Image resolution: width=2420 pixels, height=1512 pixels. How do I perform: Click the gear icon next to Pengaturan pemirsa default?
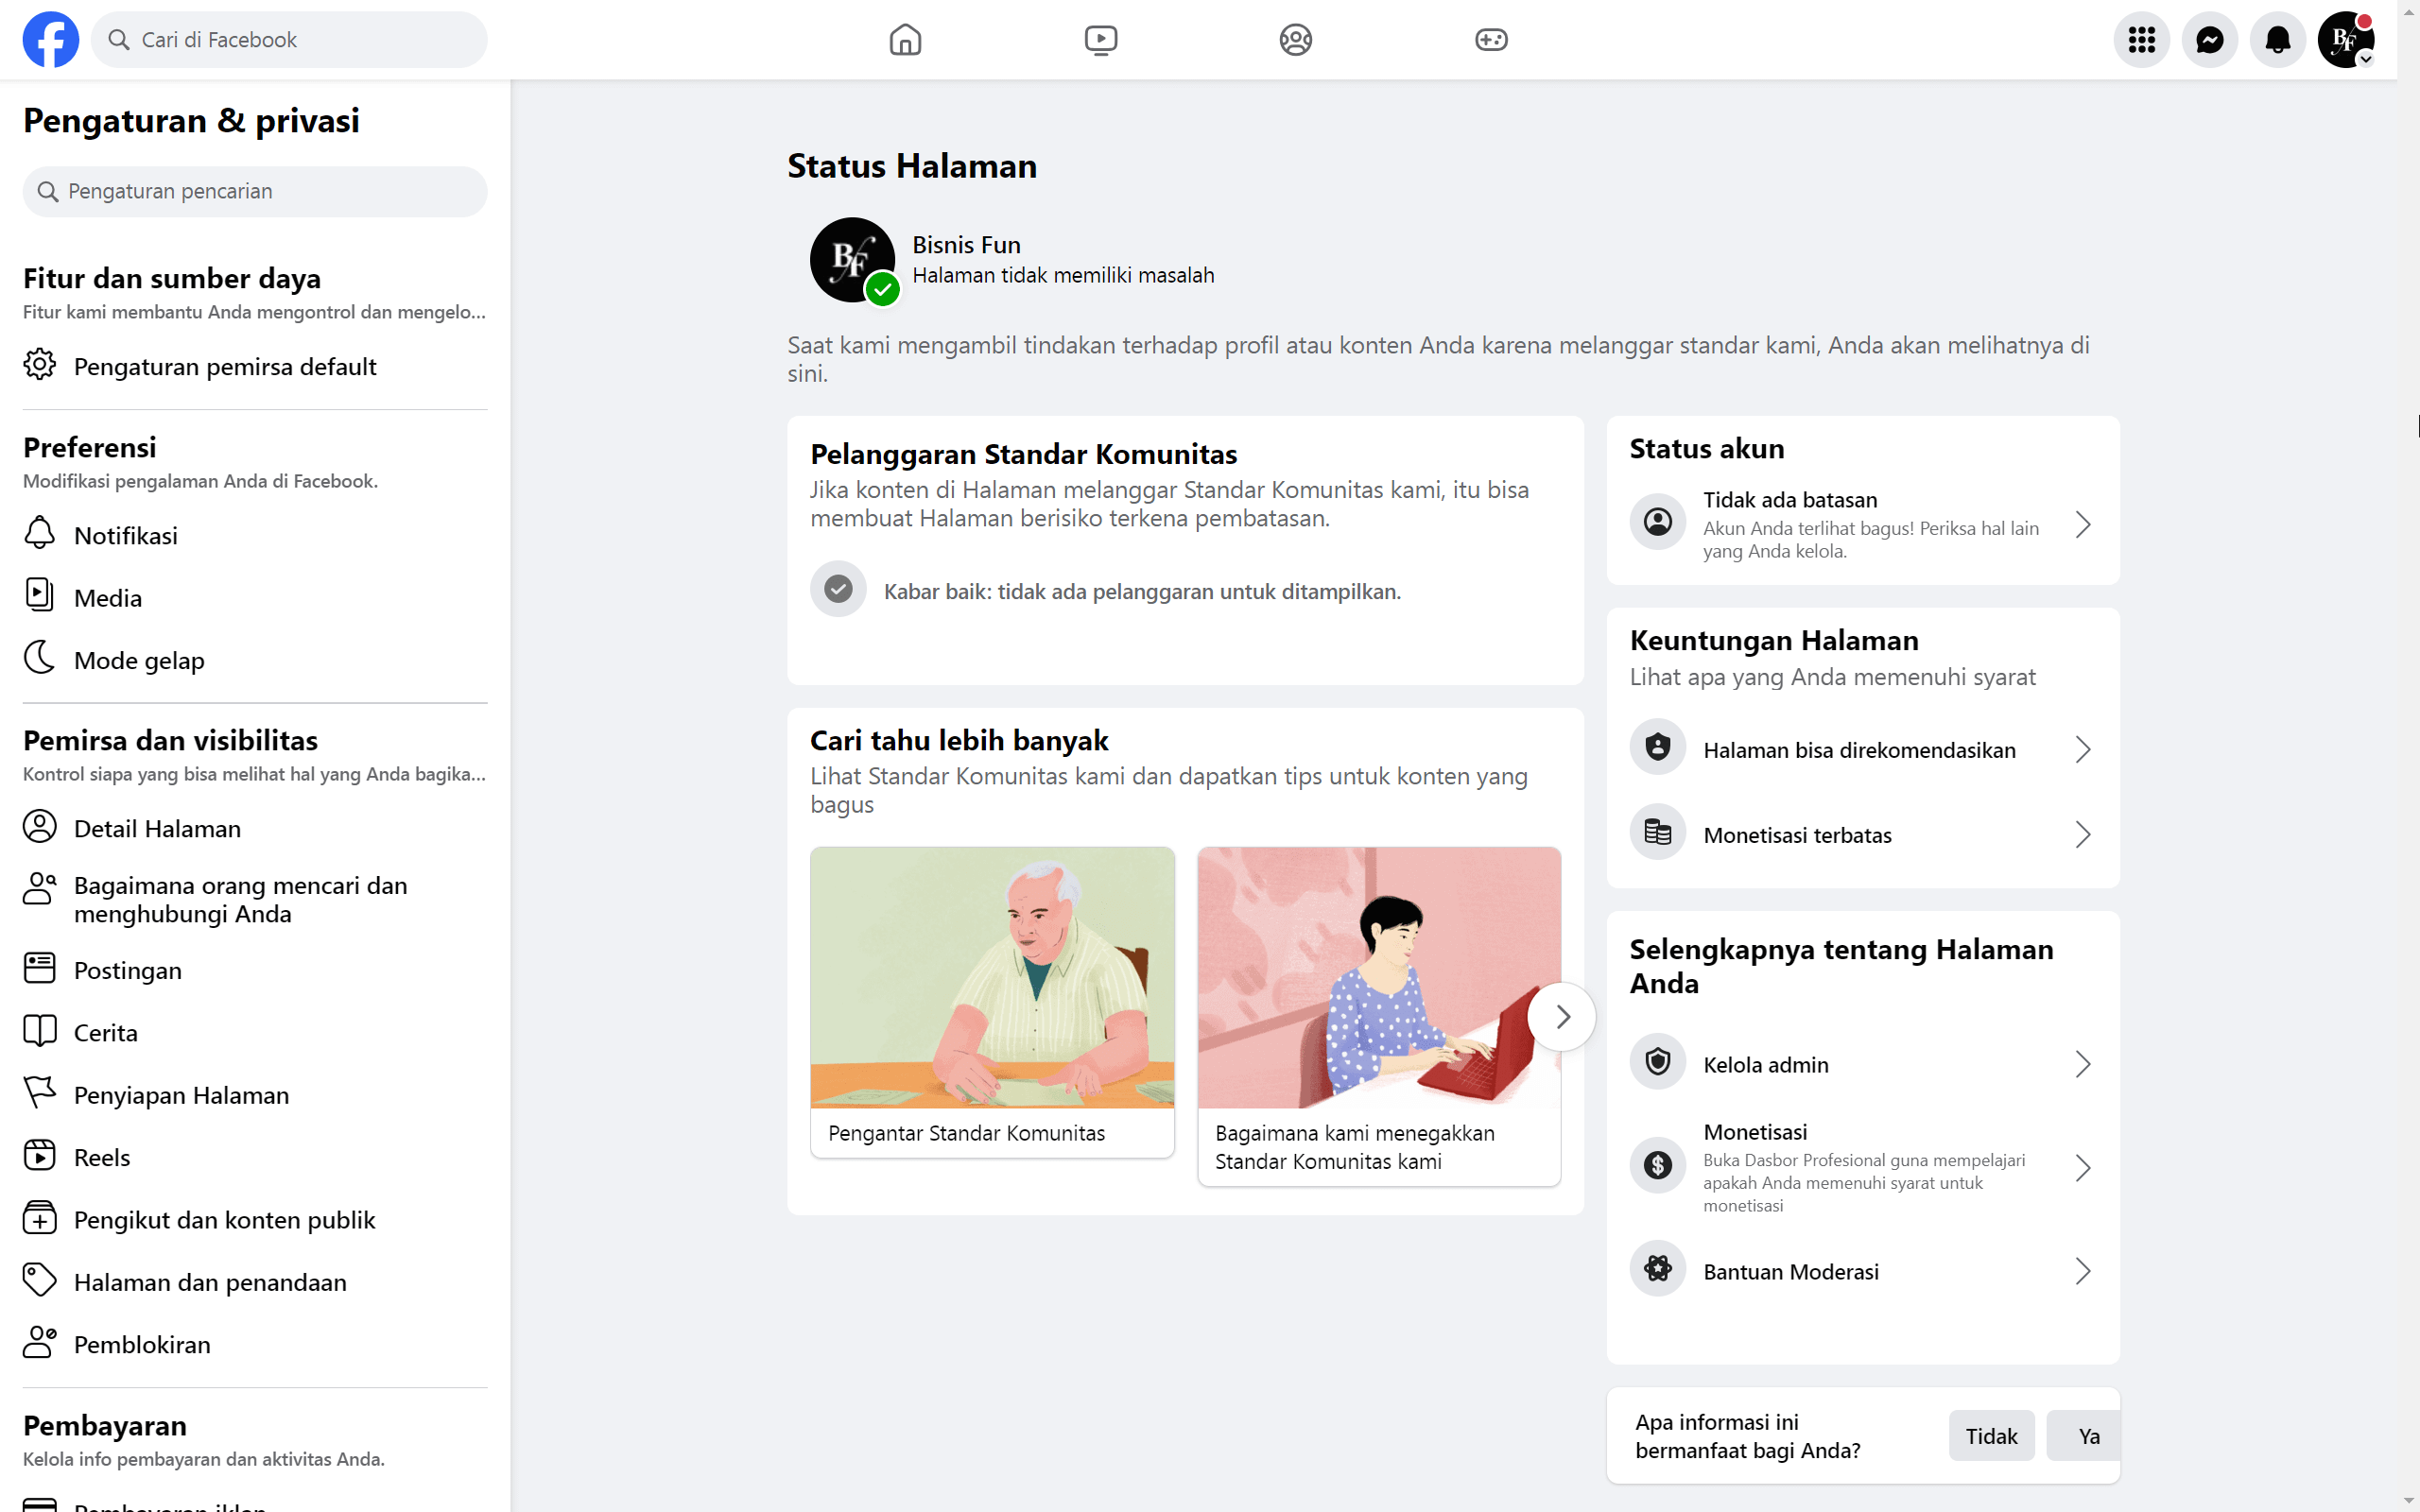click(40, 365)
